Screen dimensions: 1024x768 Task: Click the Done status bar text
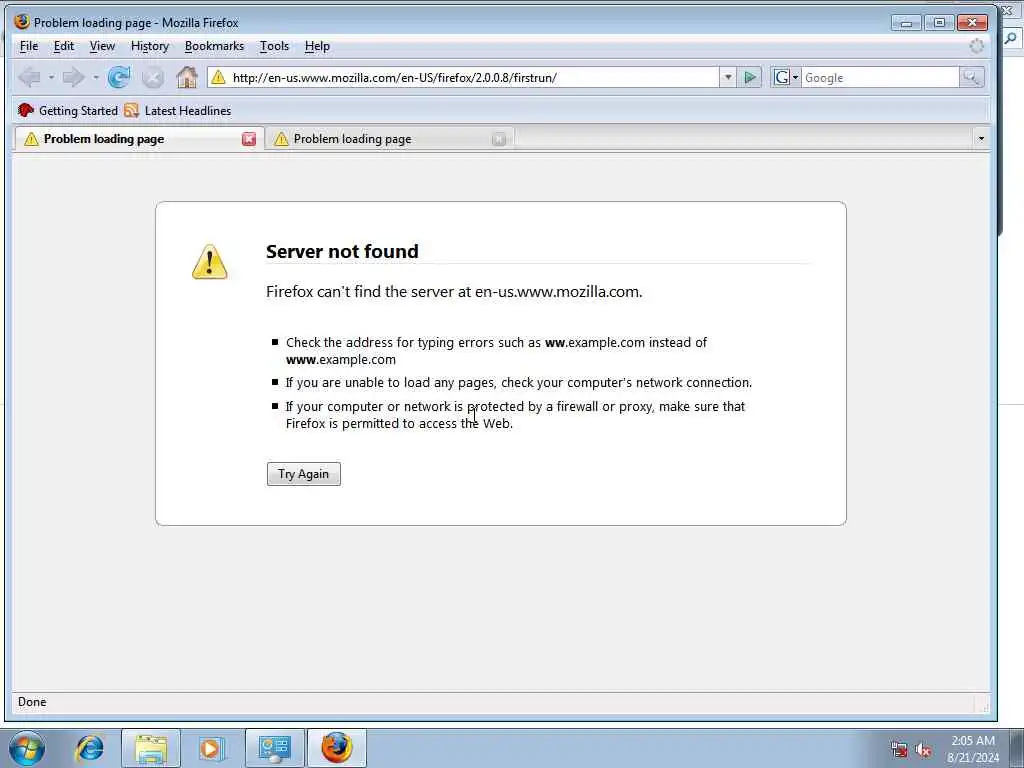(32, 702)
